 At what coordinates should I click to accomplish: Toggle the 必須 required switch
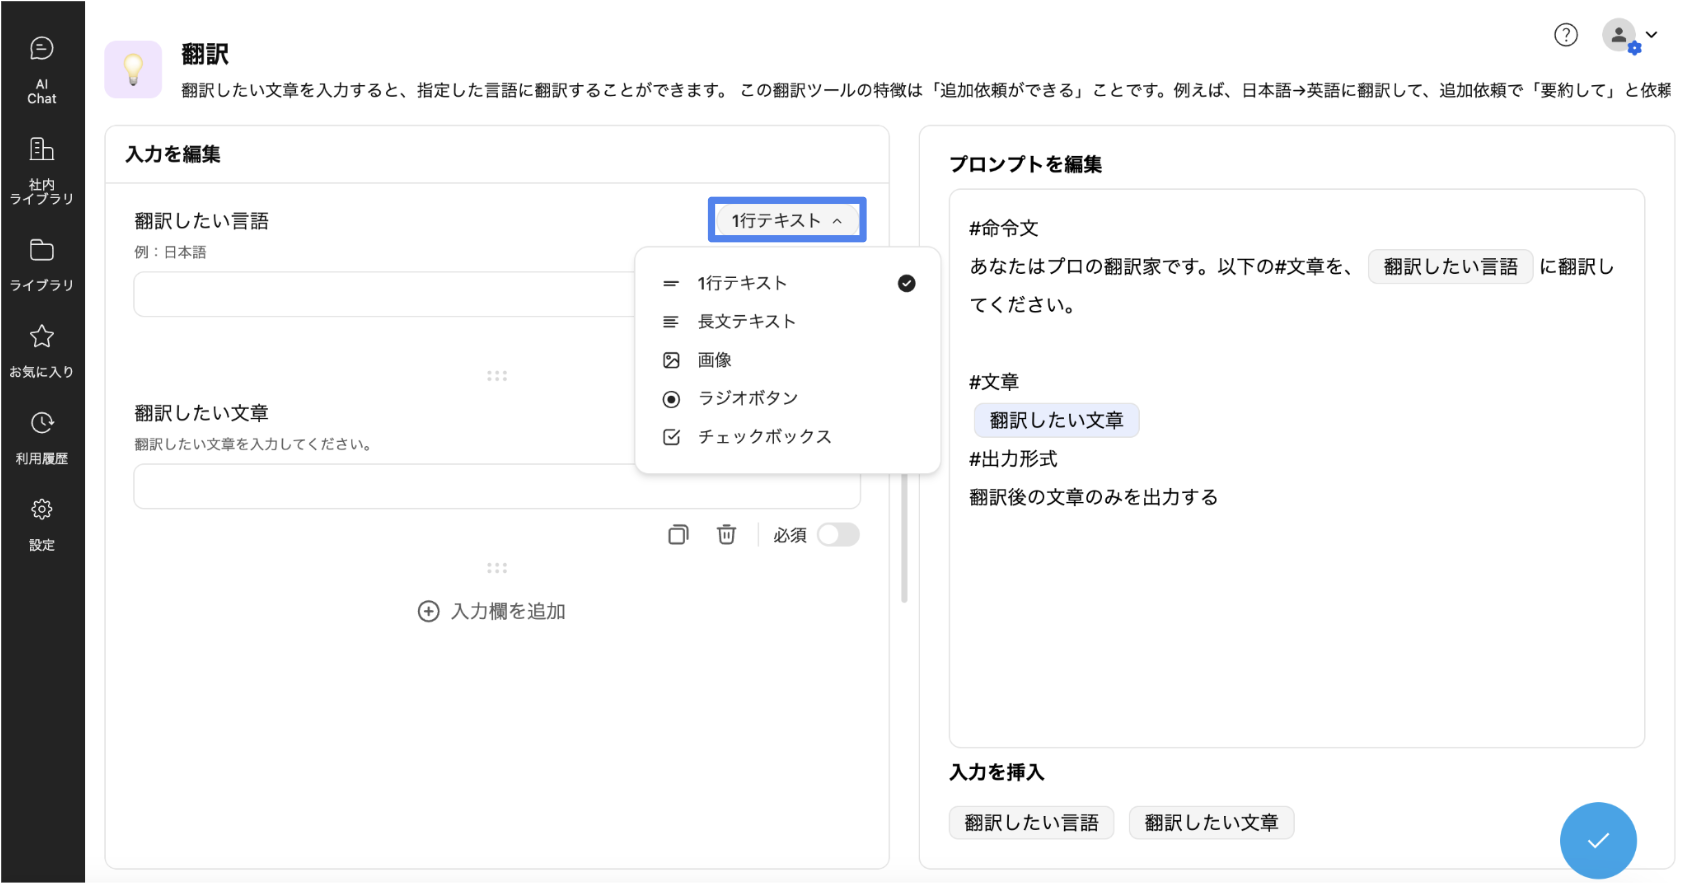pyautogui.click(x=838, y=535)
